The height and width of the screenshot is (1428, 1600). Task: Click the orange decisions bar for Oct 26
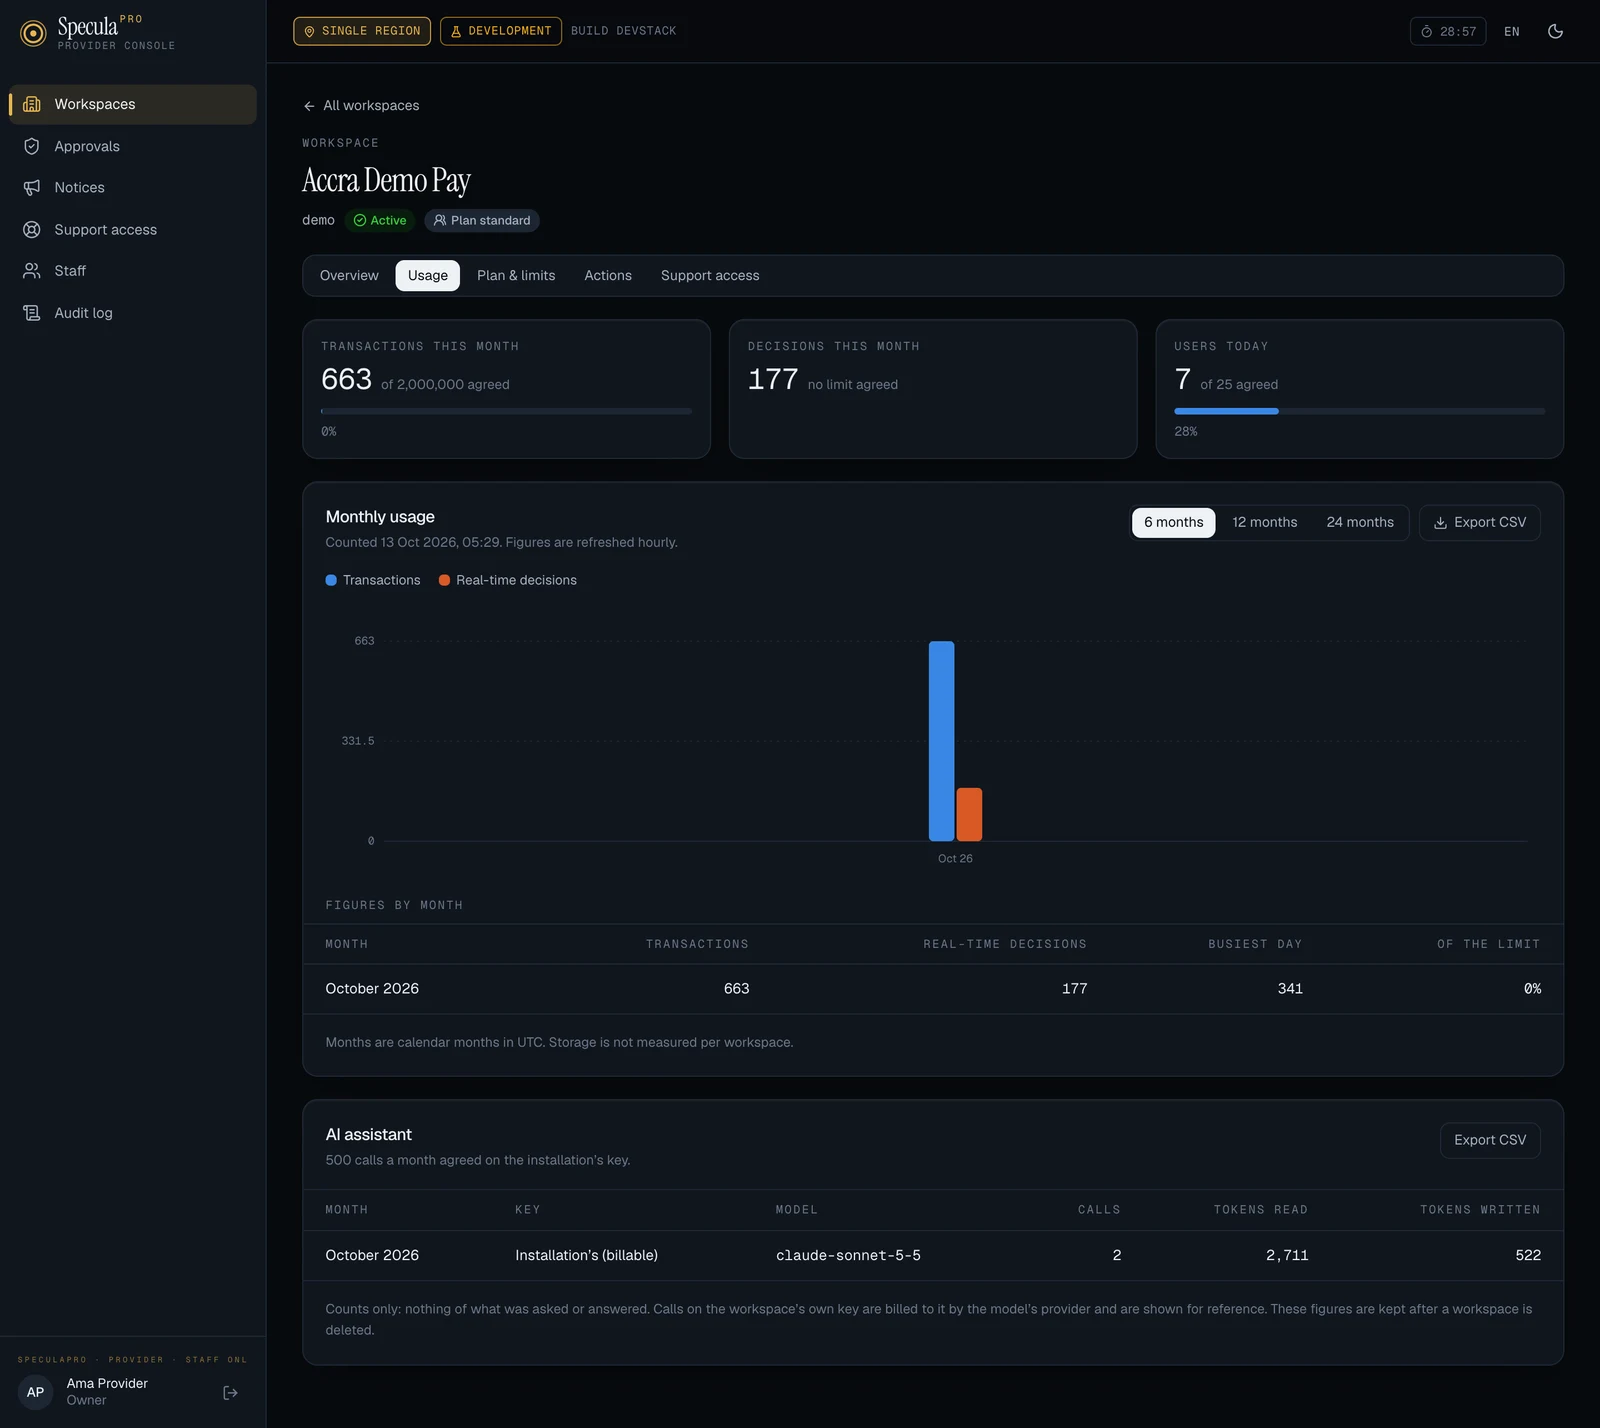pos(969,814)
